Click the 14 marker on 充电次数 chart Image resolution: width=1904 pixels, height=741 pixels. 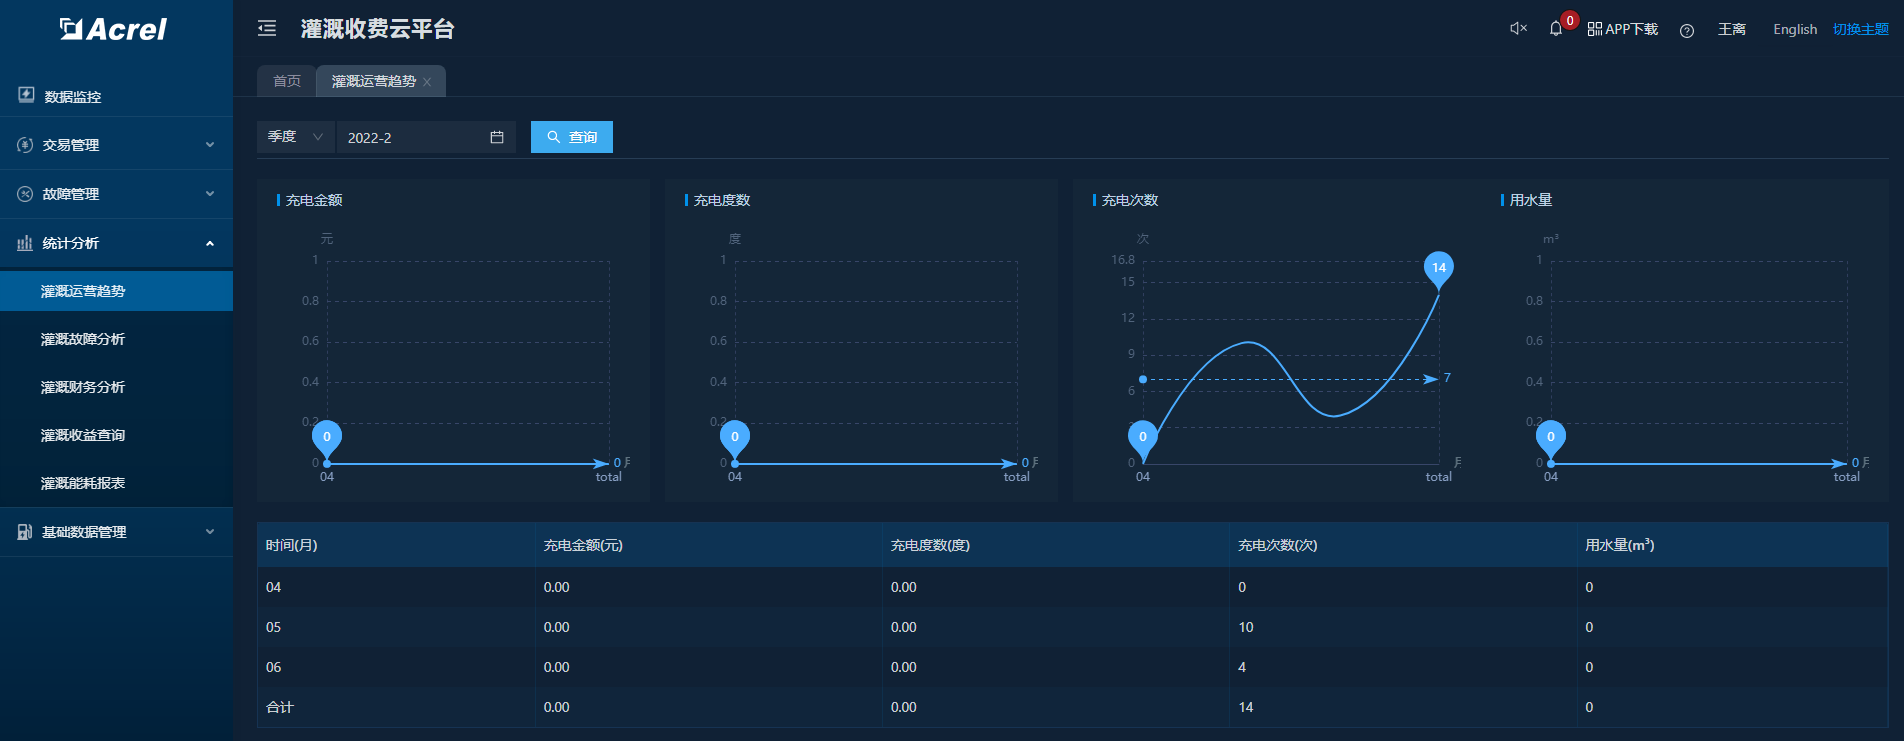1438,268
